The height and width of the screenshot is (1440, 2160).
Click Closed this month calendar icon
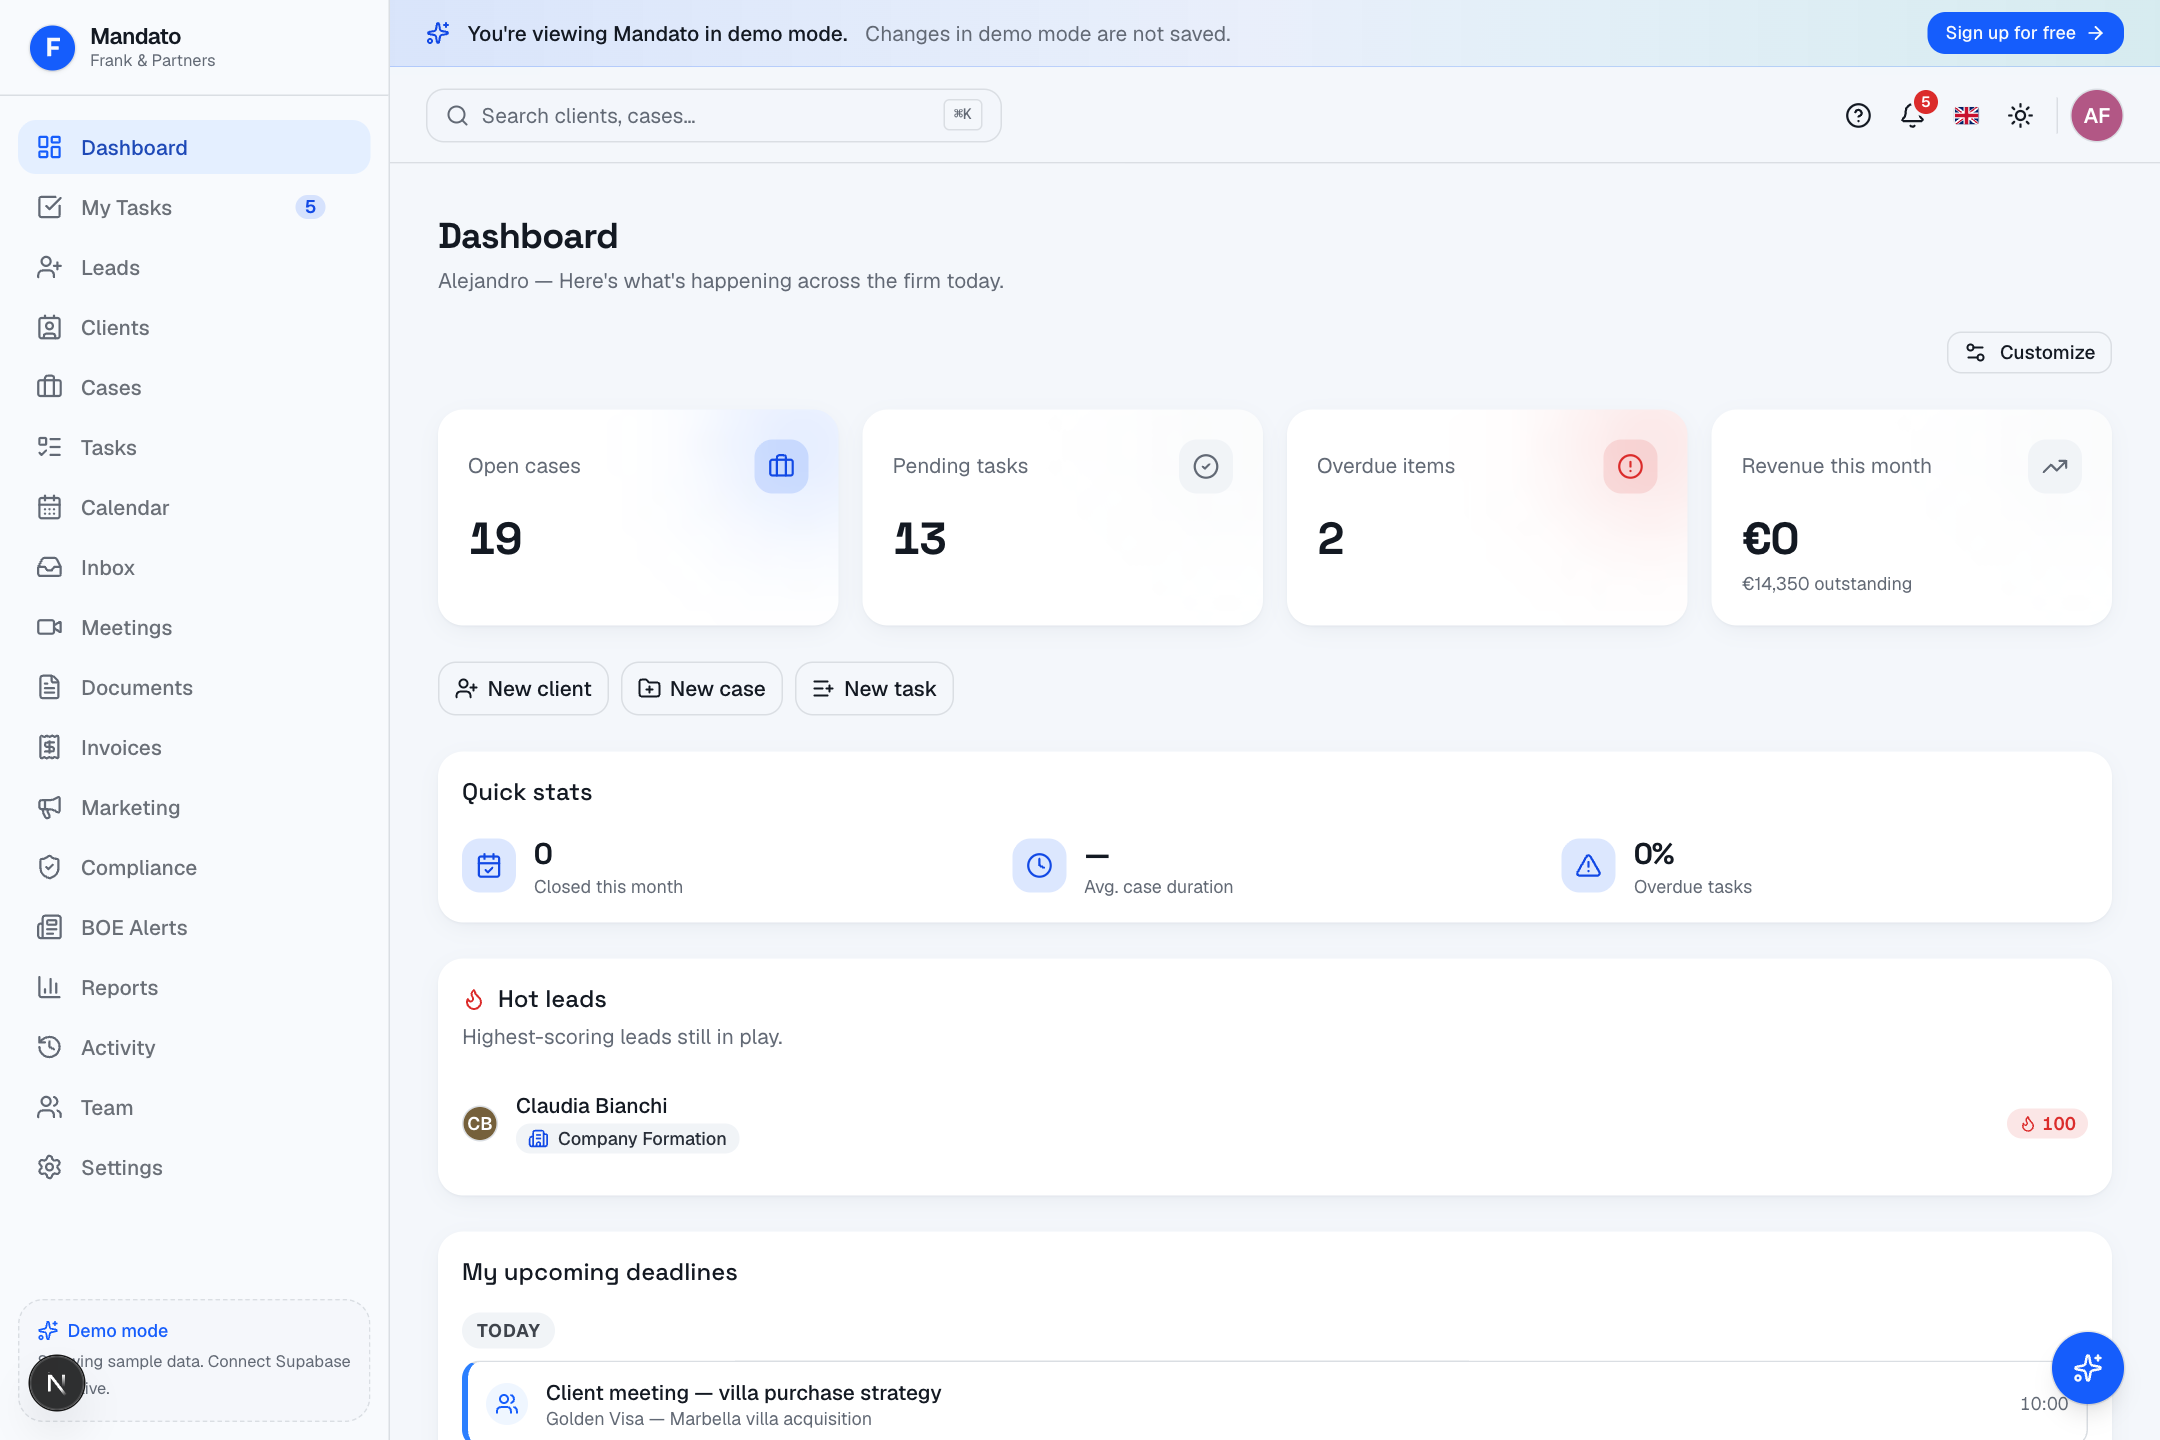coord(489,866)
